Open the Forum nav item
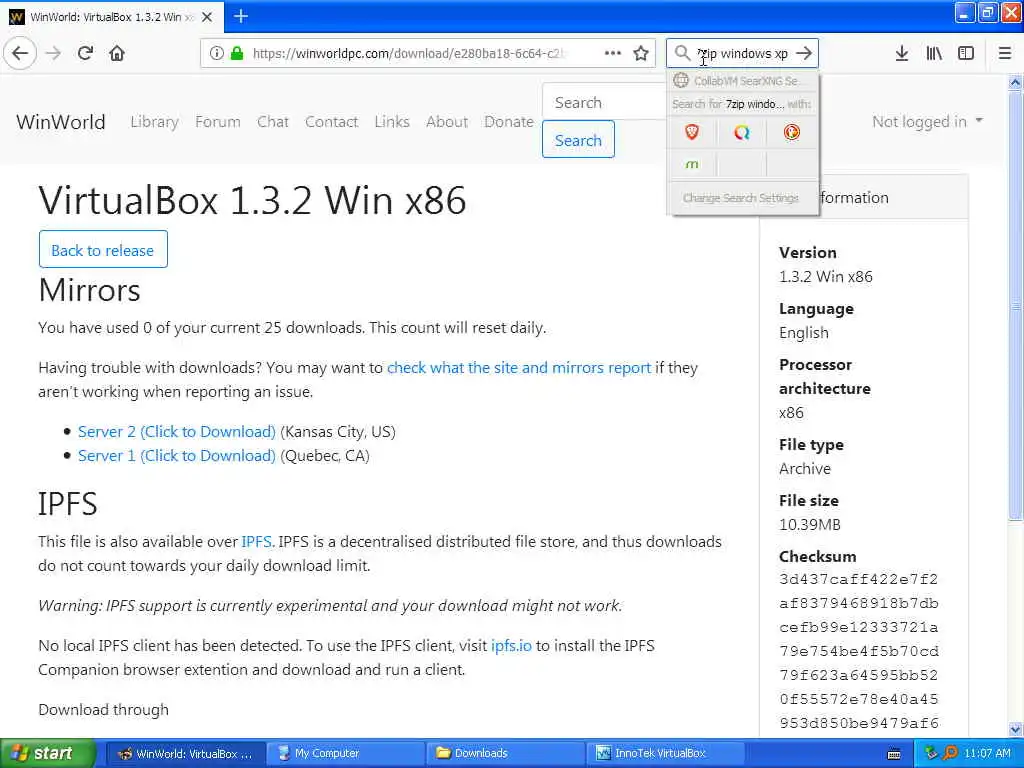 click(x=217, y=121)
